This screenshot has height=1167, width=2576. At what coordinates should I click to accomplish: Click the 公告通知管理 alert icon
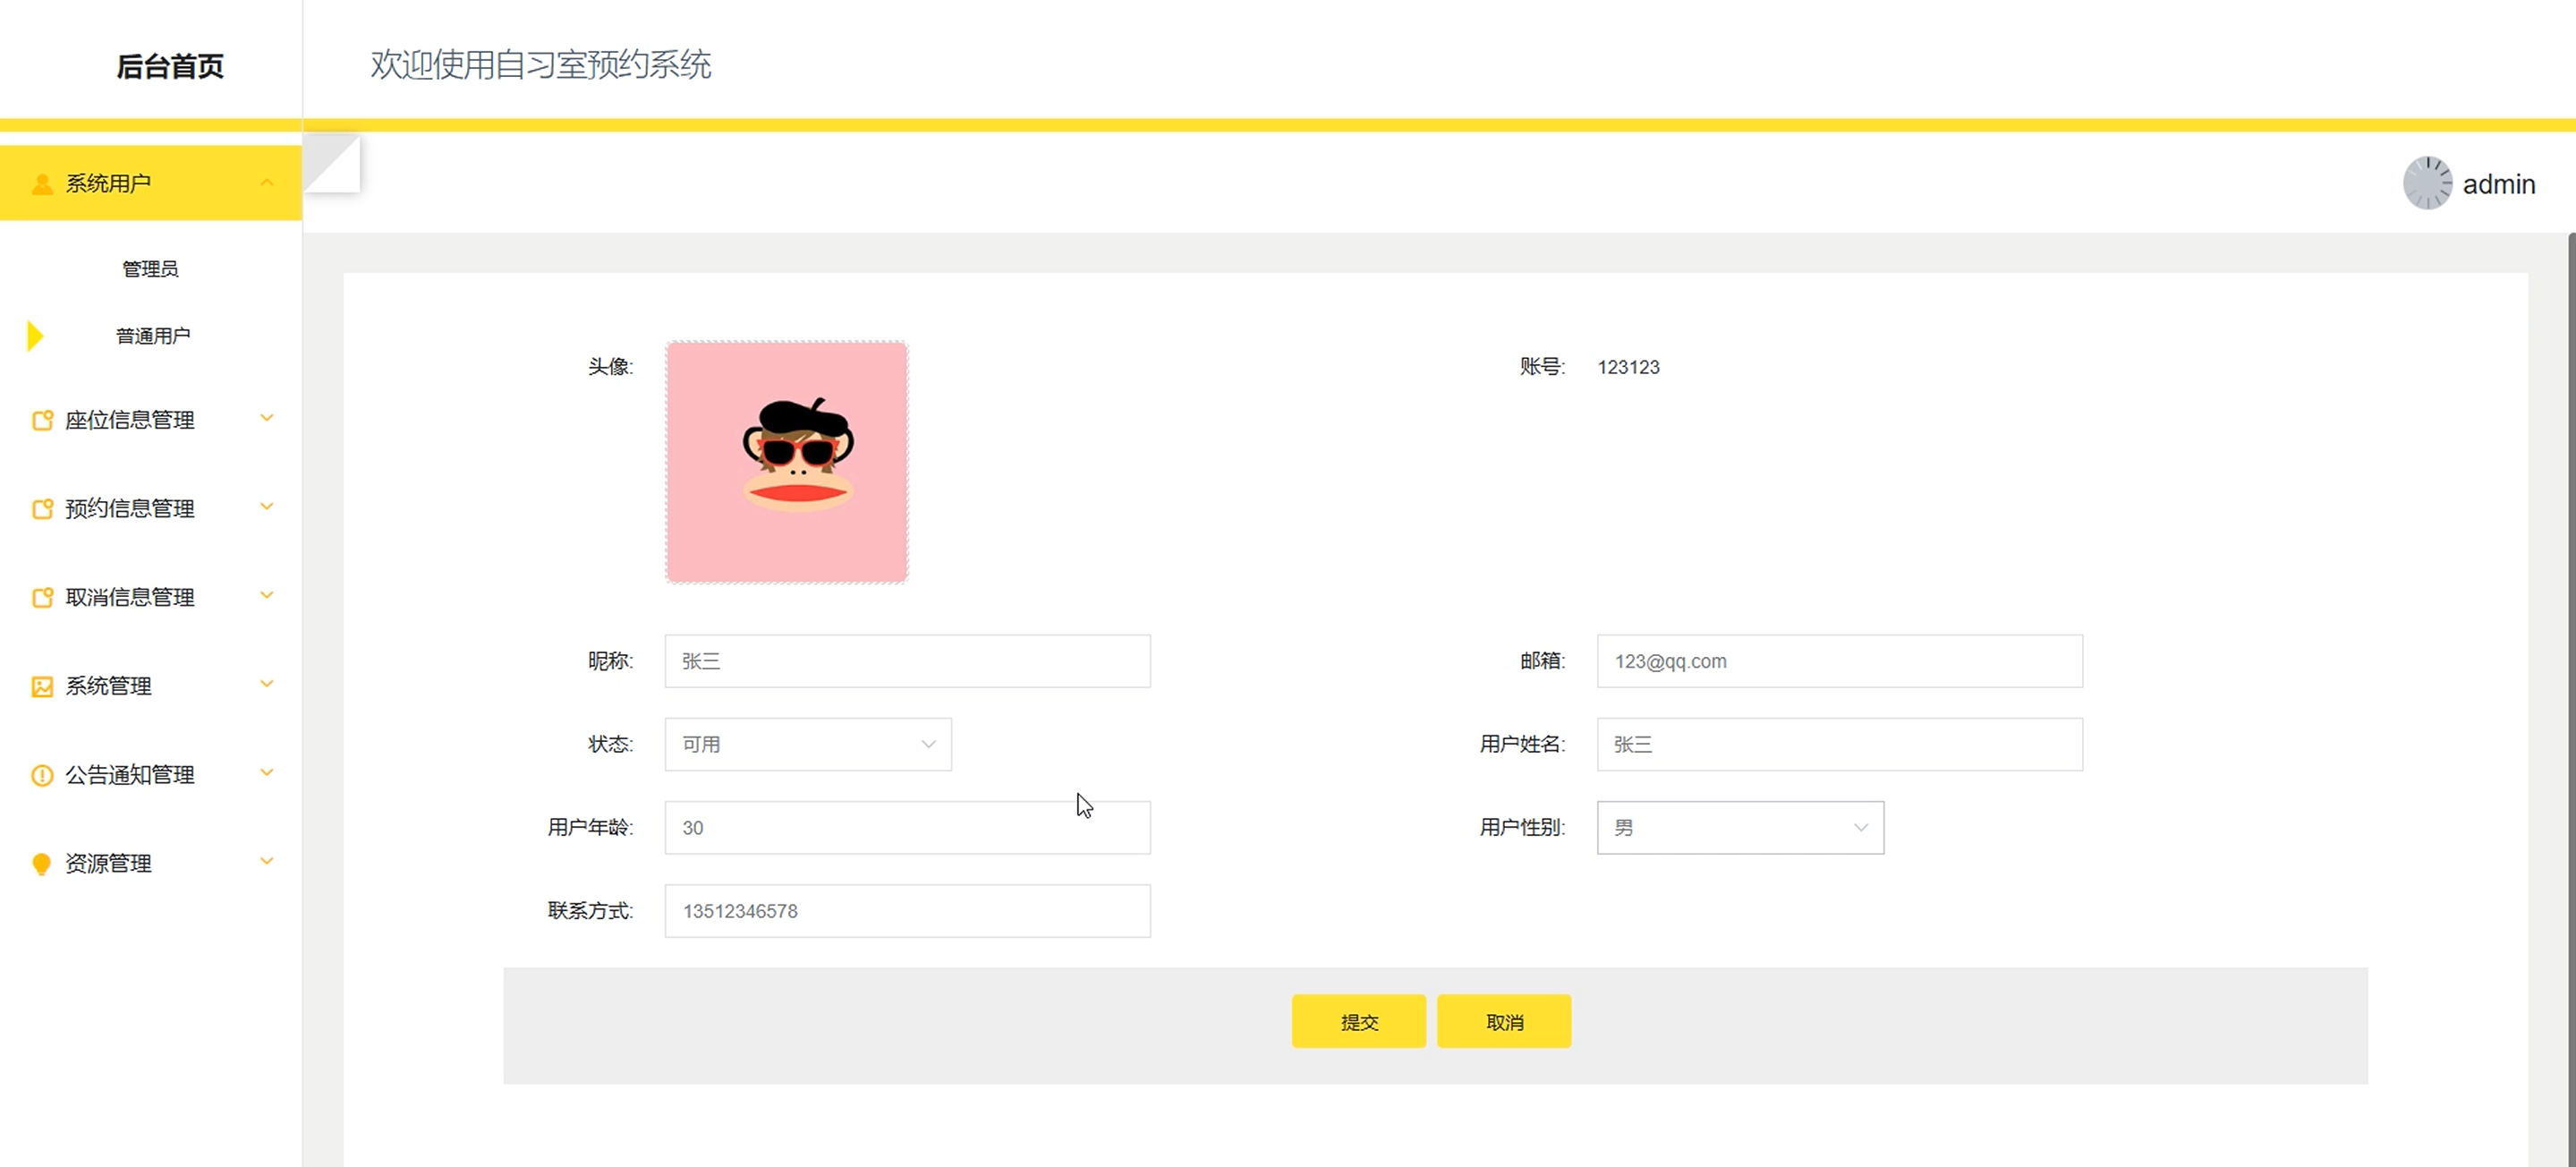coord(42,775)
